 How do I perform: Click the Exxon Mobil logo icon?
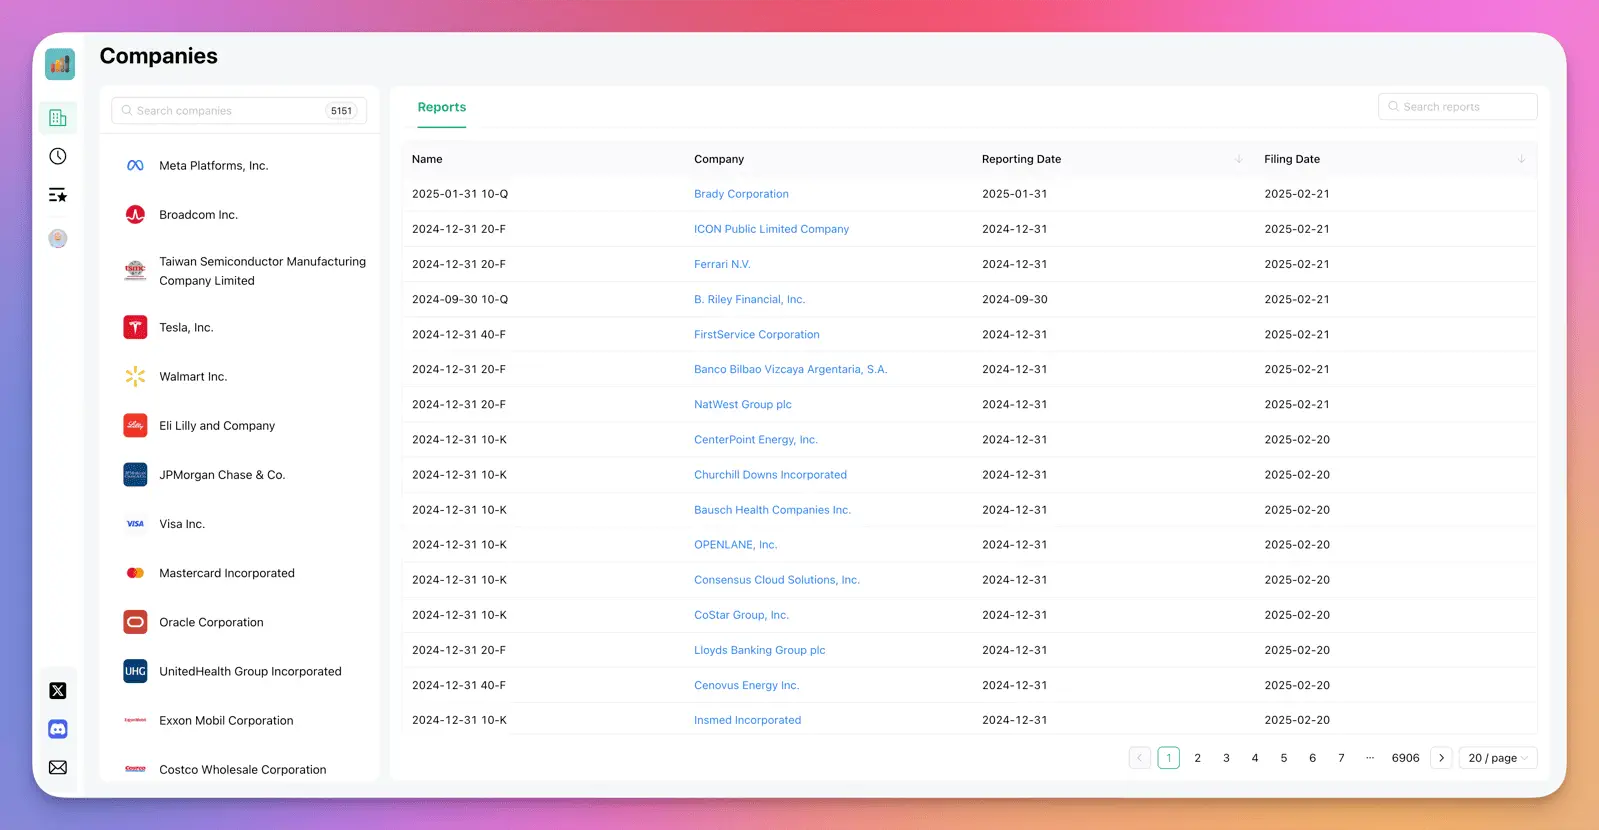pos(135,720)
